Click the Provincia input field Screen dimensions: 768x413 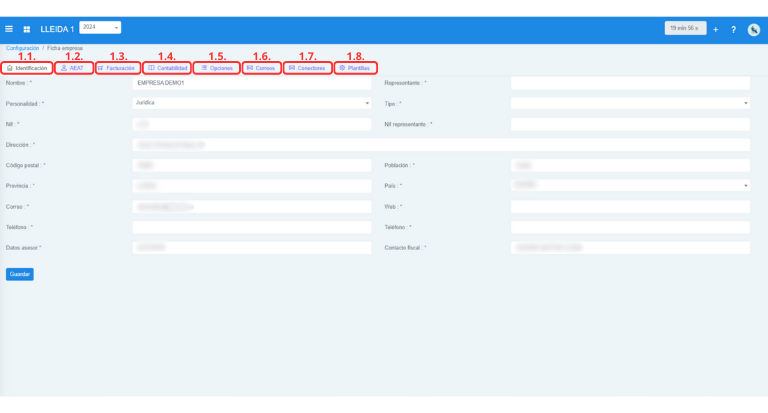(x=252, y=186)
